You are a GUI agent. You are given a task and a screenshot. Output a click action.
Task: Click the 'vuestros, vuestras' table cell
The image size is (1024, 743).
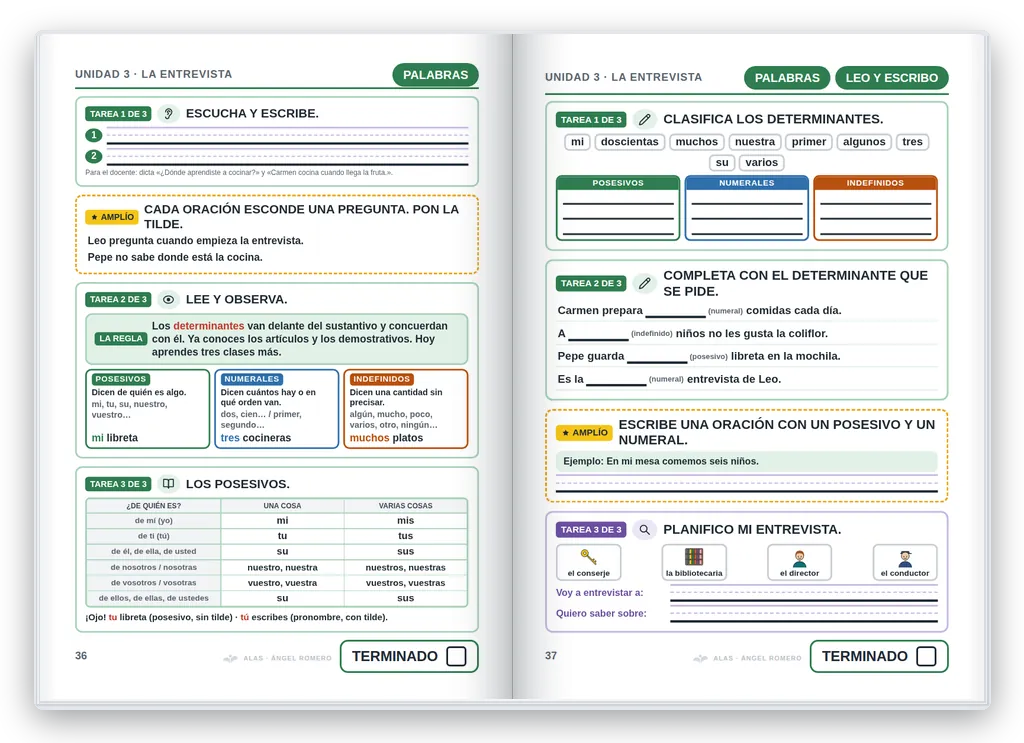[x=406, y=583]
